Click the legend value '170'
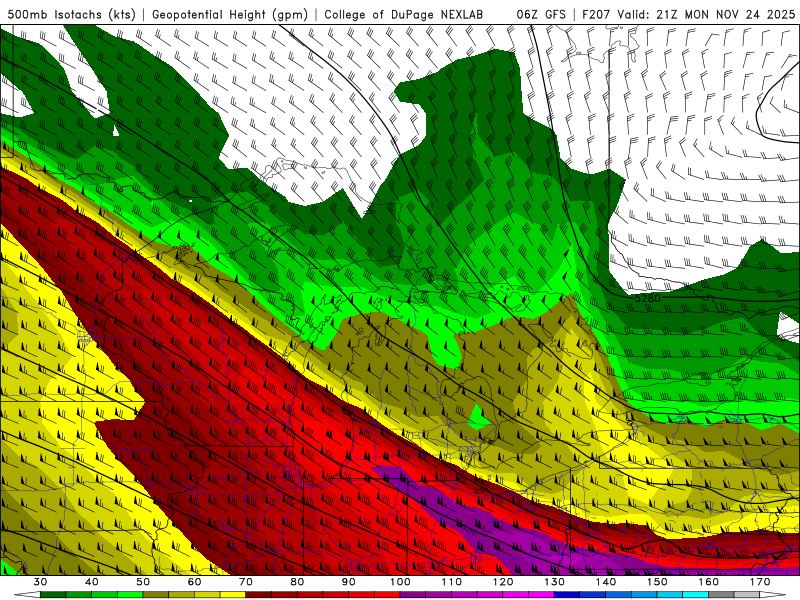This screenshot has height=600, width=800. [x=760, y=582]
